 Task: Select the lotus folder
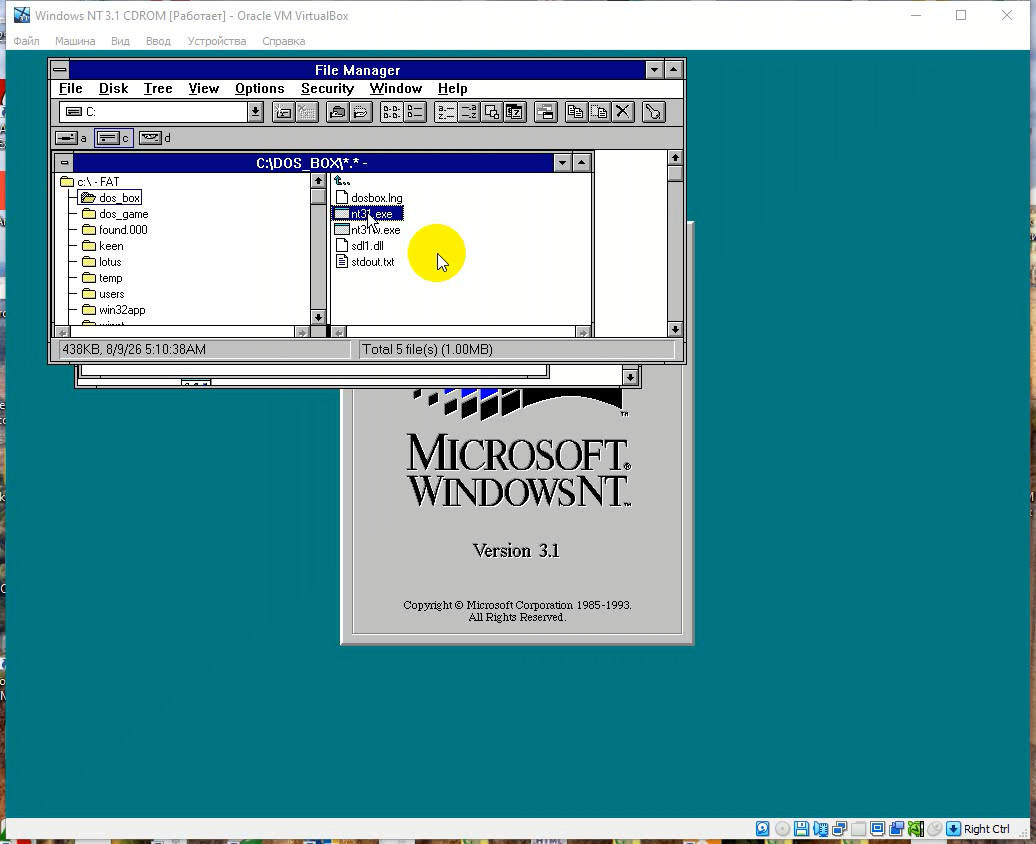coord(102,262)
